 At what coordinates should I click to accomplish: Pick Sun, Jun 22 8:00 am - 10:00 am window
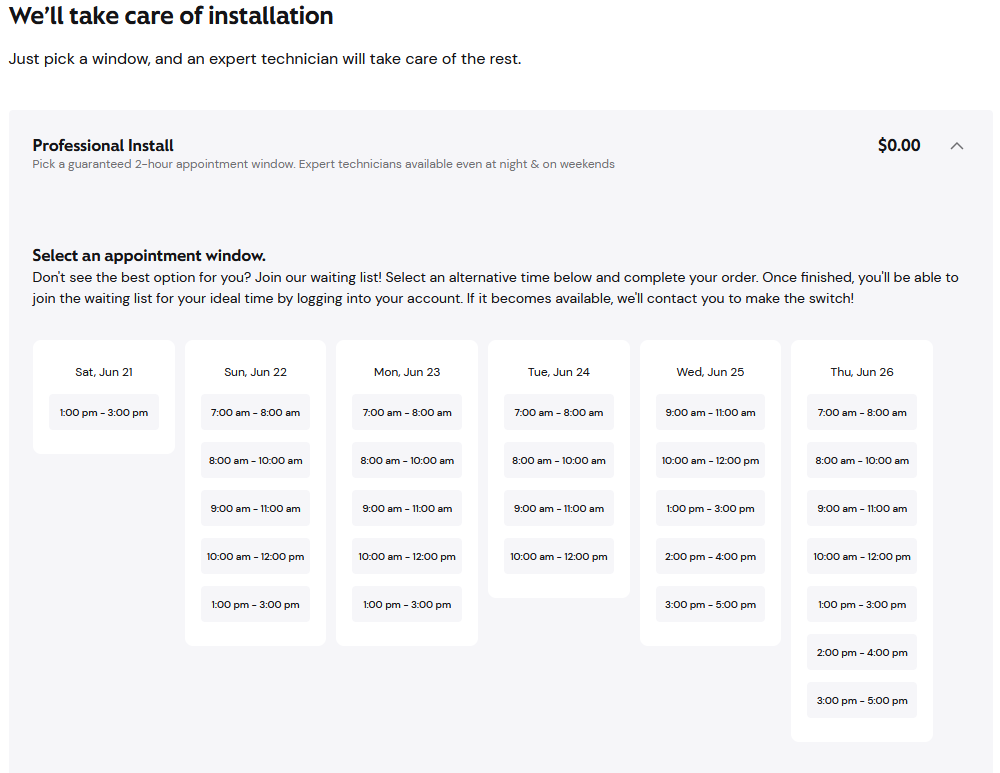255,460
